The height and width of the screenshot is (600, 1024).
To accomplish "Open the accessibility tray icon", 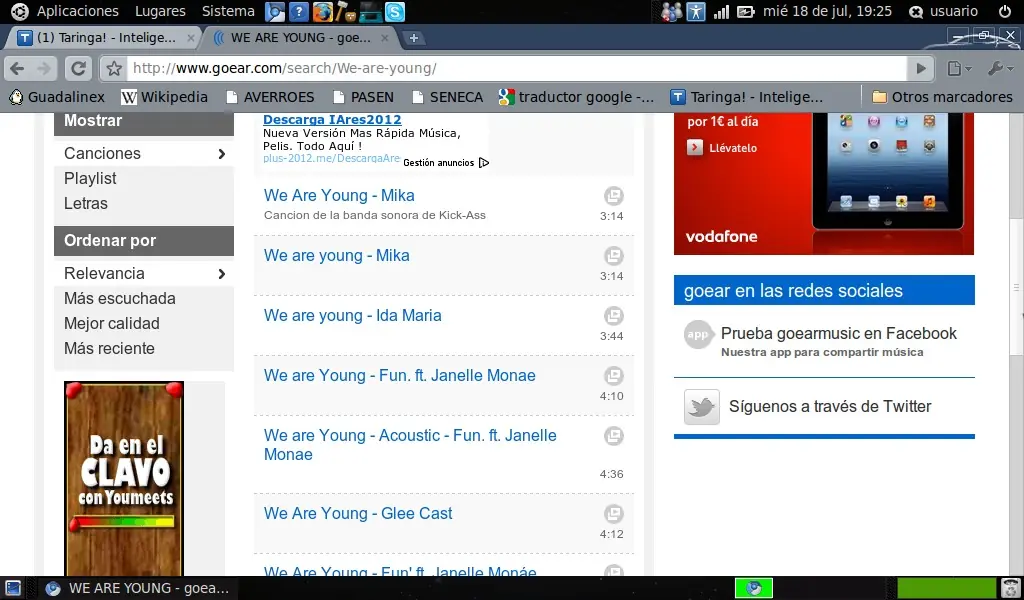I will pos(696,11).
